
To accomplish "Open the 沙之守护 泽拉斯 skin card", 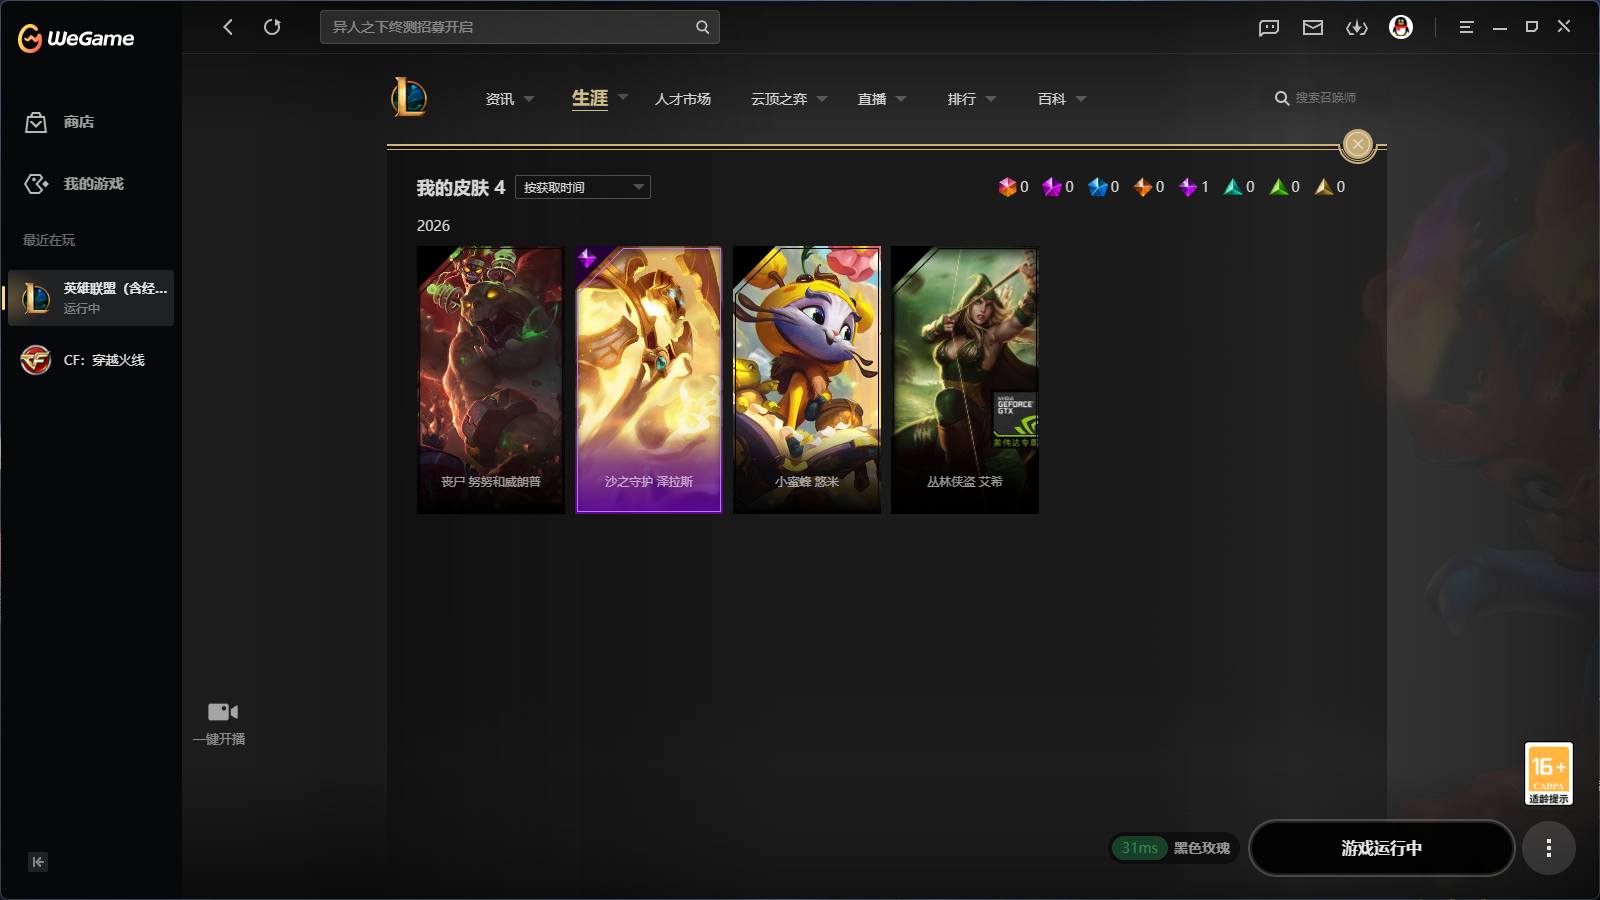I will tap(649, 380).
